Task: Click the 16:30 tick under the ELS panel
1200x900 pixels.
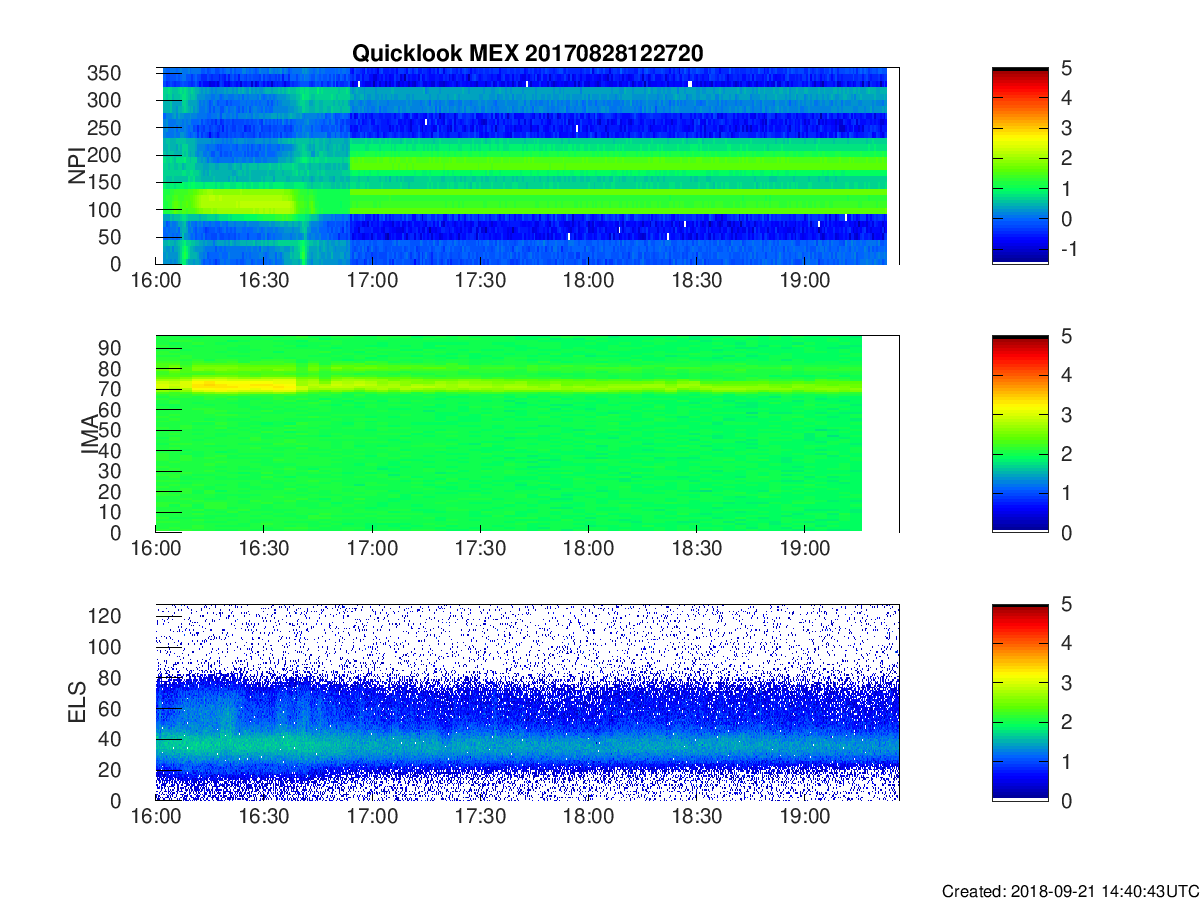Action: coord(264,816)
